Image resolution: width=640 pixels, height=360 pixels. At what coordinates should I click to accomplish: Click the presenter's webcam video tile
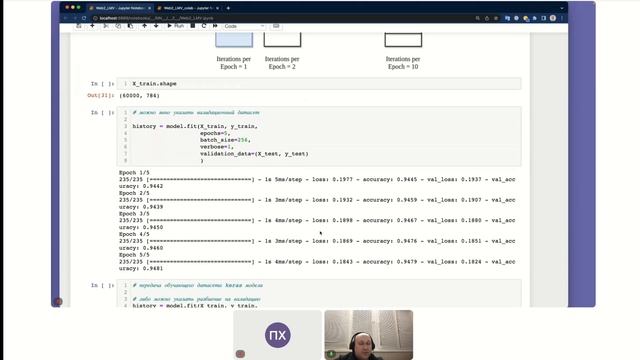pyautogui.click(x=369, y=335)
